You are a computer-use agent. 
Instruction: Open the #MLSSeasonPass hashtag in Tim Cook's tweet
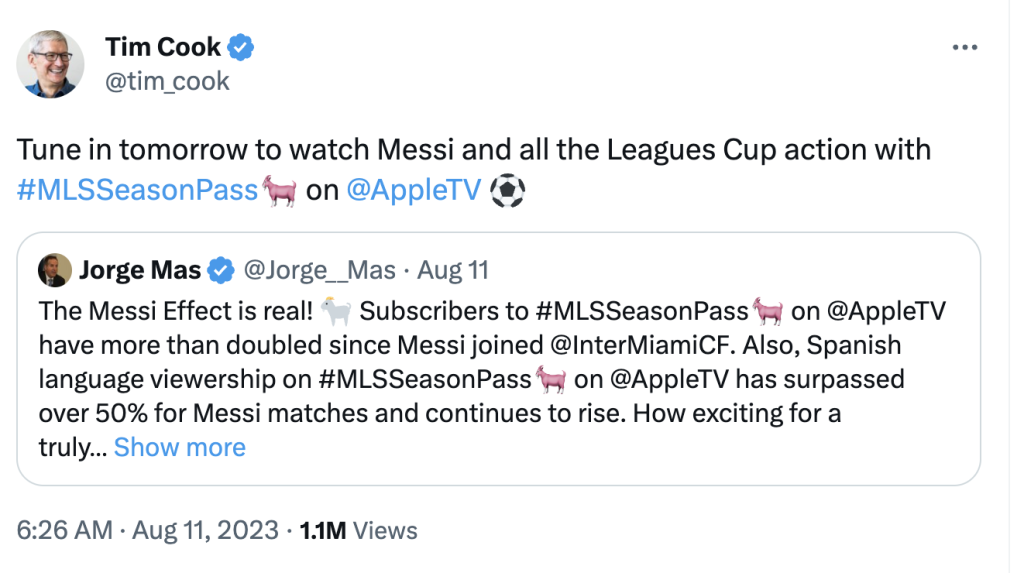[x=137, y=189]
